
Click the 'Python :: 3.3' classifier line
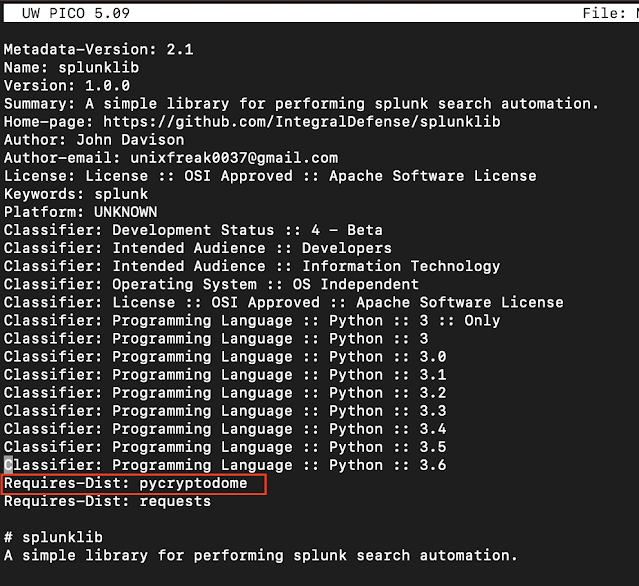click(225, 411)
